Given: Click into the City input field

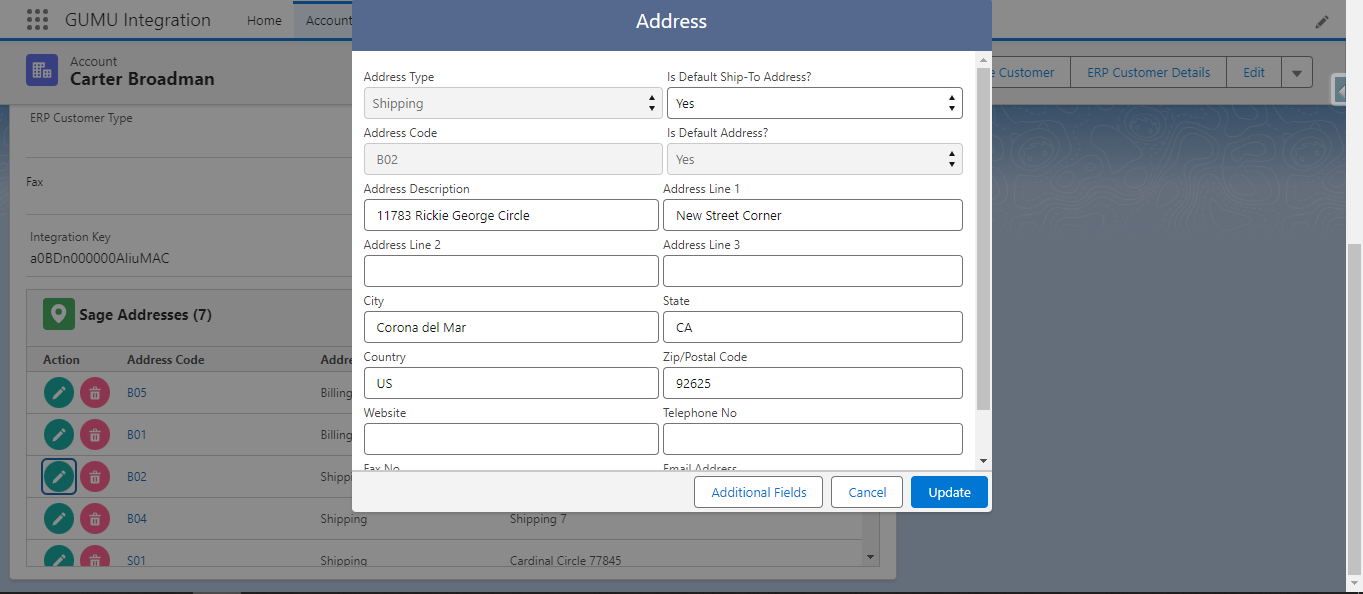Looking at the screenshot, I should pos(511,327).
